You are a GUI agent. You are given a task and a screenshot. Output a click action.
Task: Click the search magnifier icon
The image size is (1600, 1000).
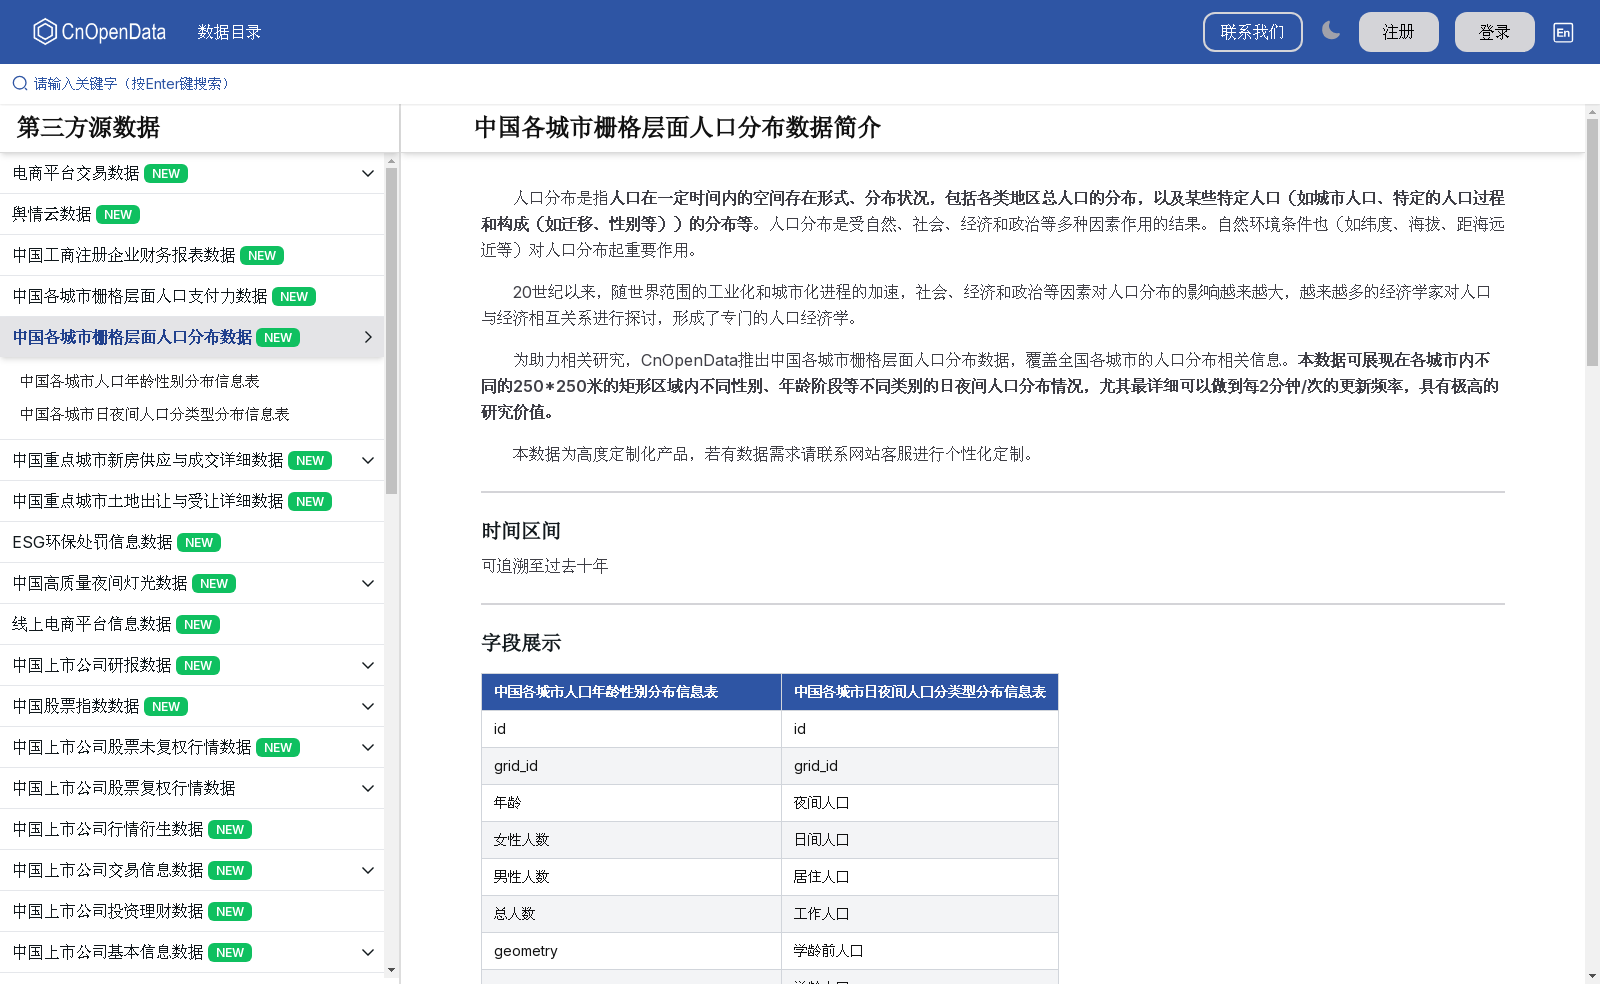[x=20, y=83]
